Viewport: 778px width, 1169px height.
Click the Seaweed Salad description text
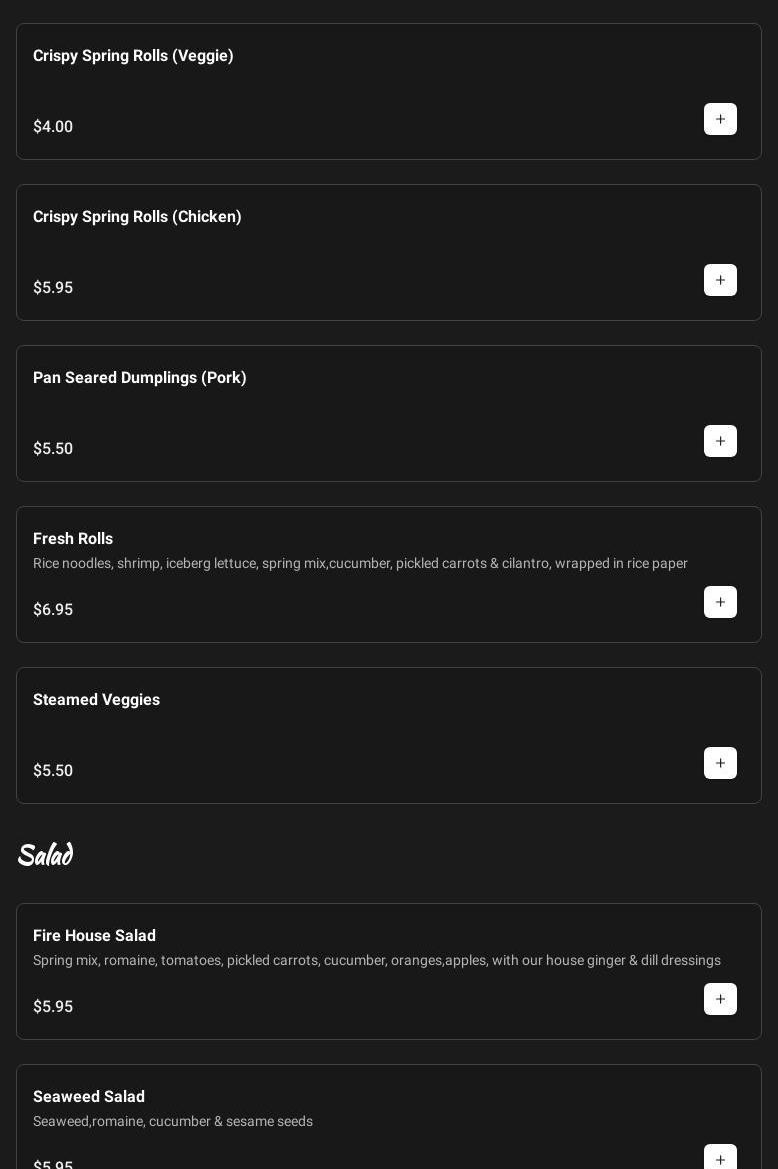pyautogui.click(x=173, y=1121)
